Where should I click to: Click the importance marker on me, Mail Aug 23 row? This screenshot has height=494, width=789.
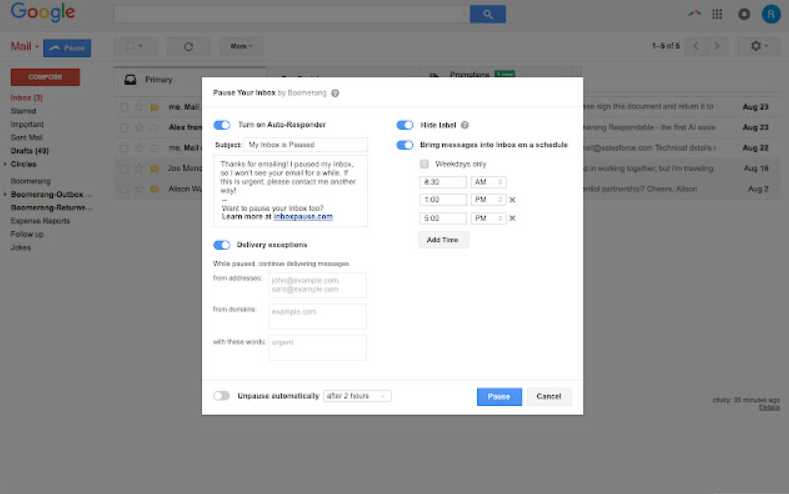[154, 107]
